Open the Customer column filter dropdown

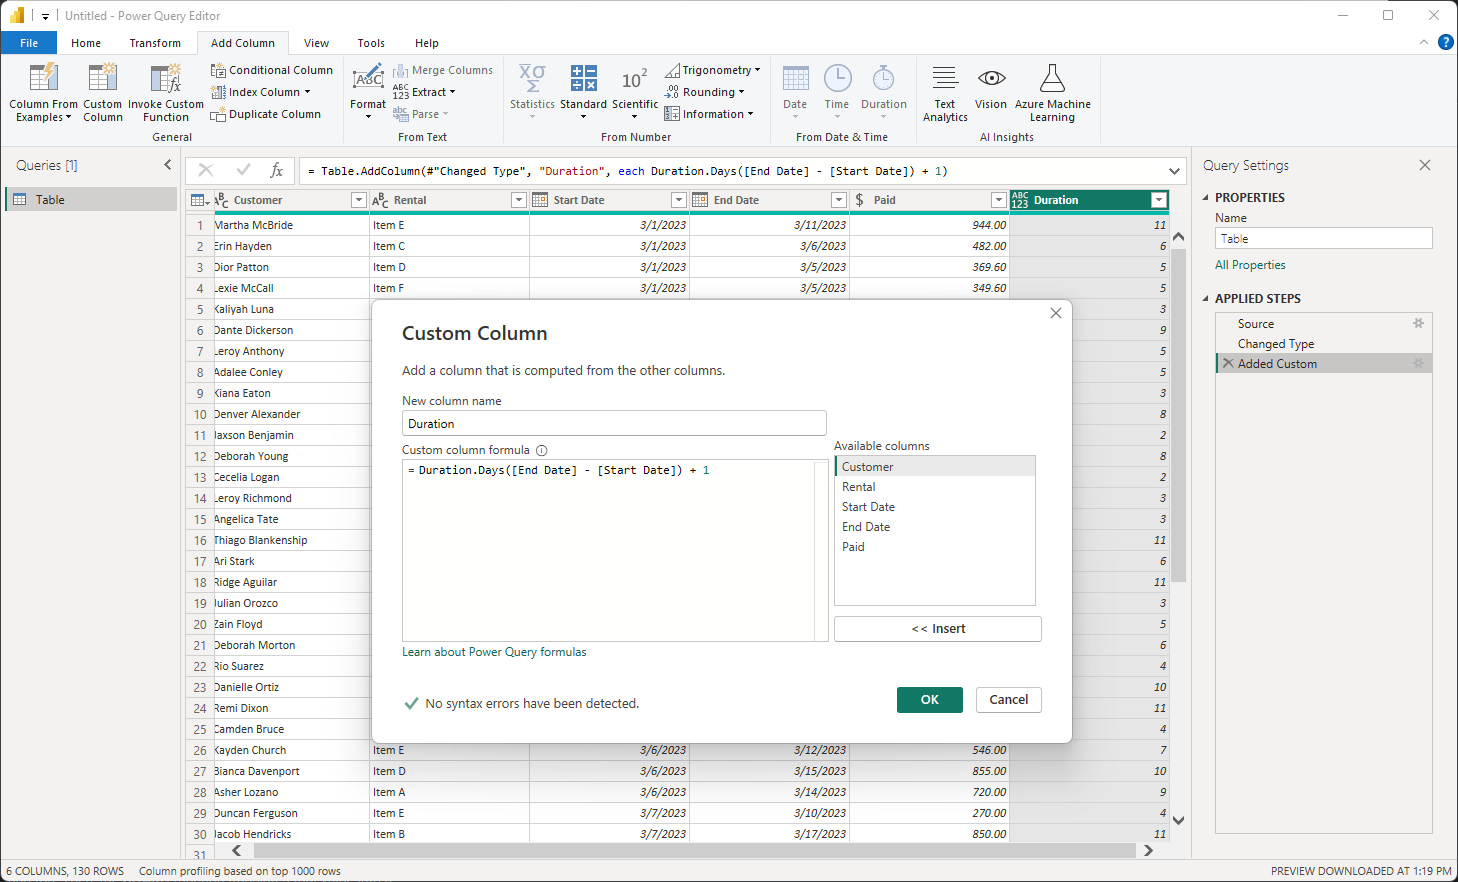click(x=358, y=200)
